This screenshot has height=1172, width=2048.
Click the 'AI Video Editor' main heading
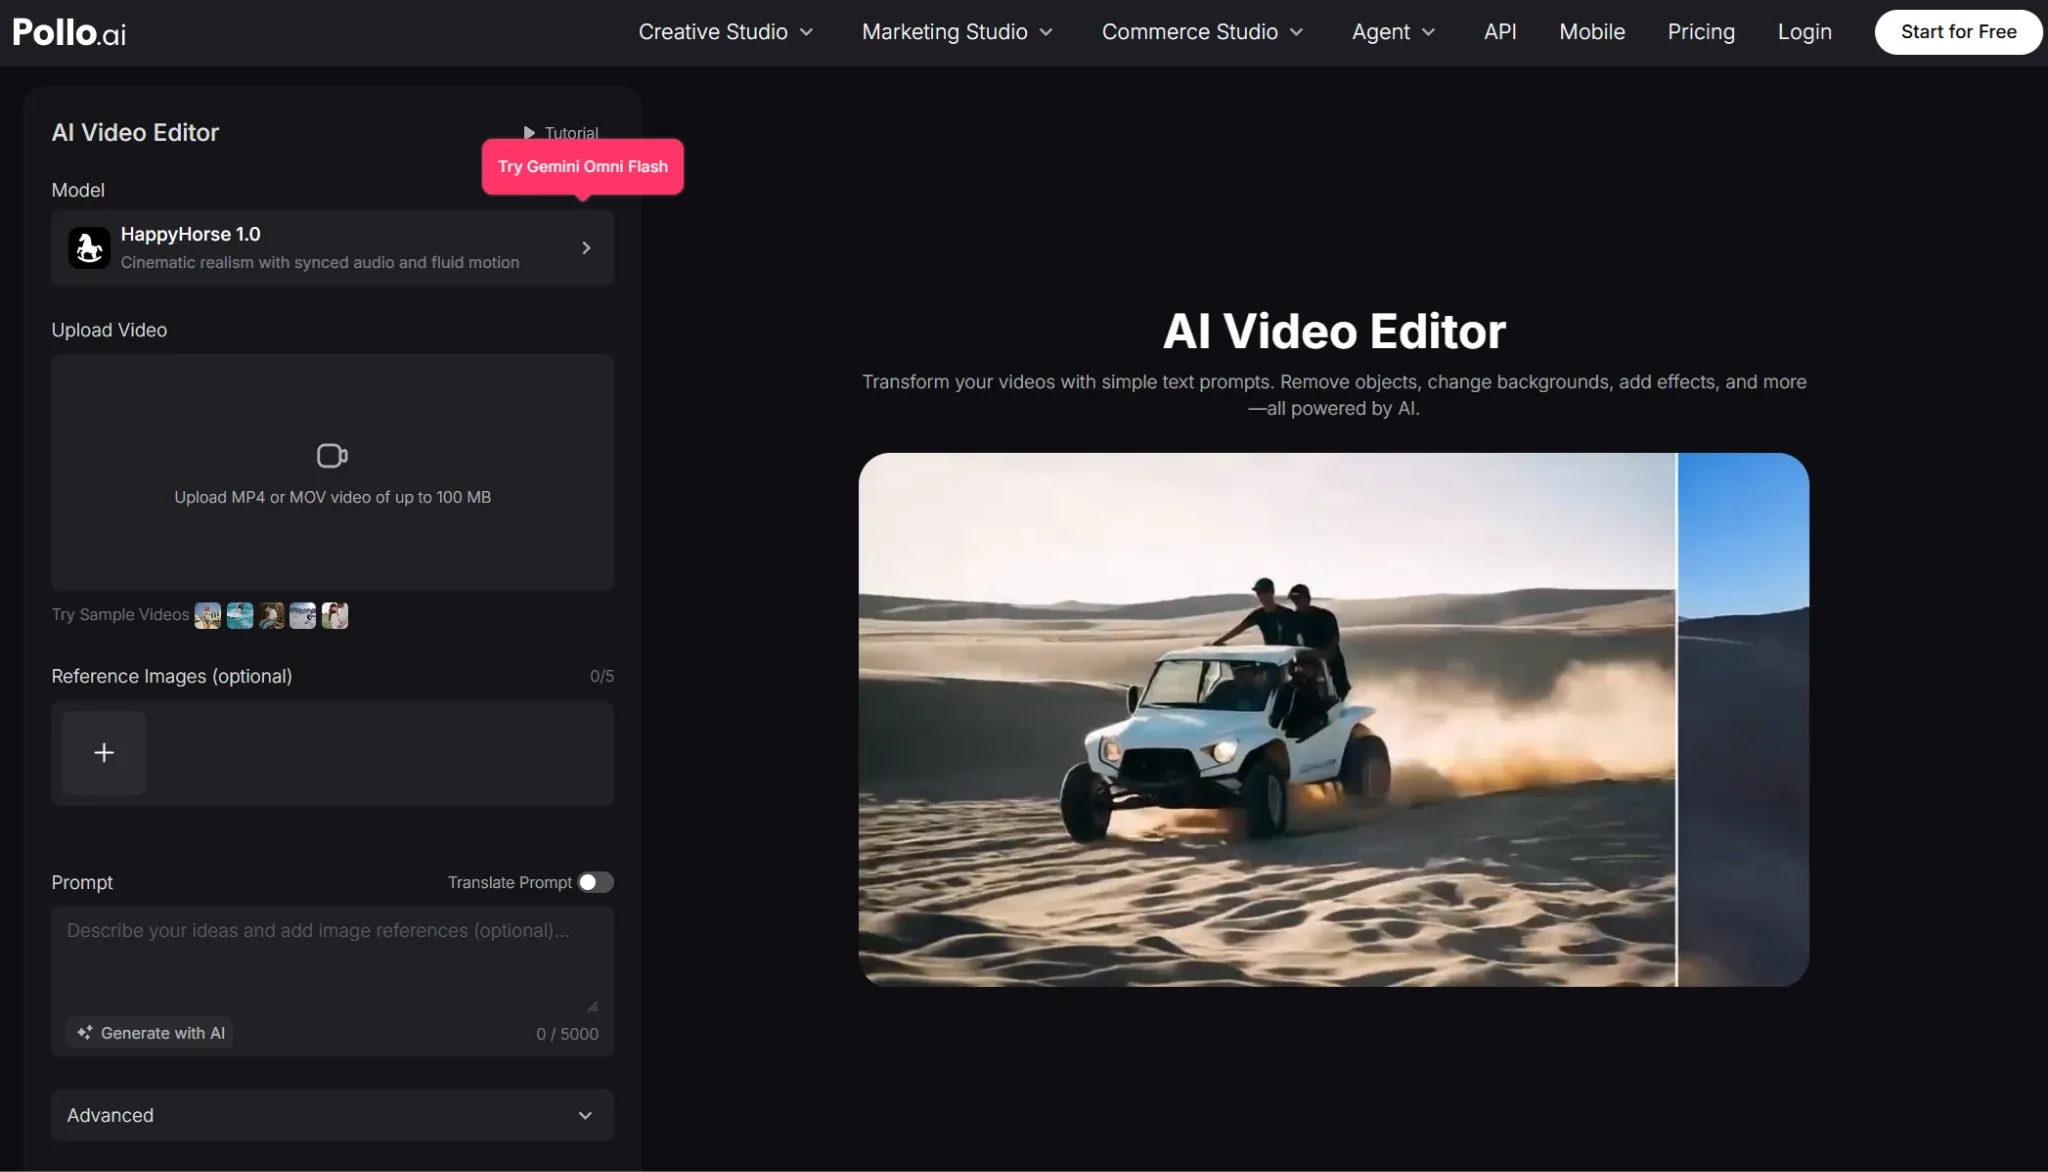click(x=1334, y=331)
